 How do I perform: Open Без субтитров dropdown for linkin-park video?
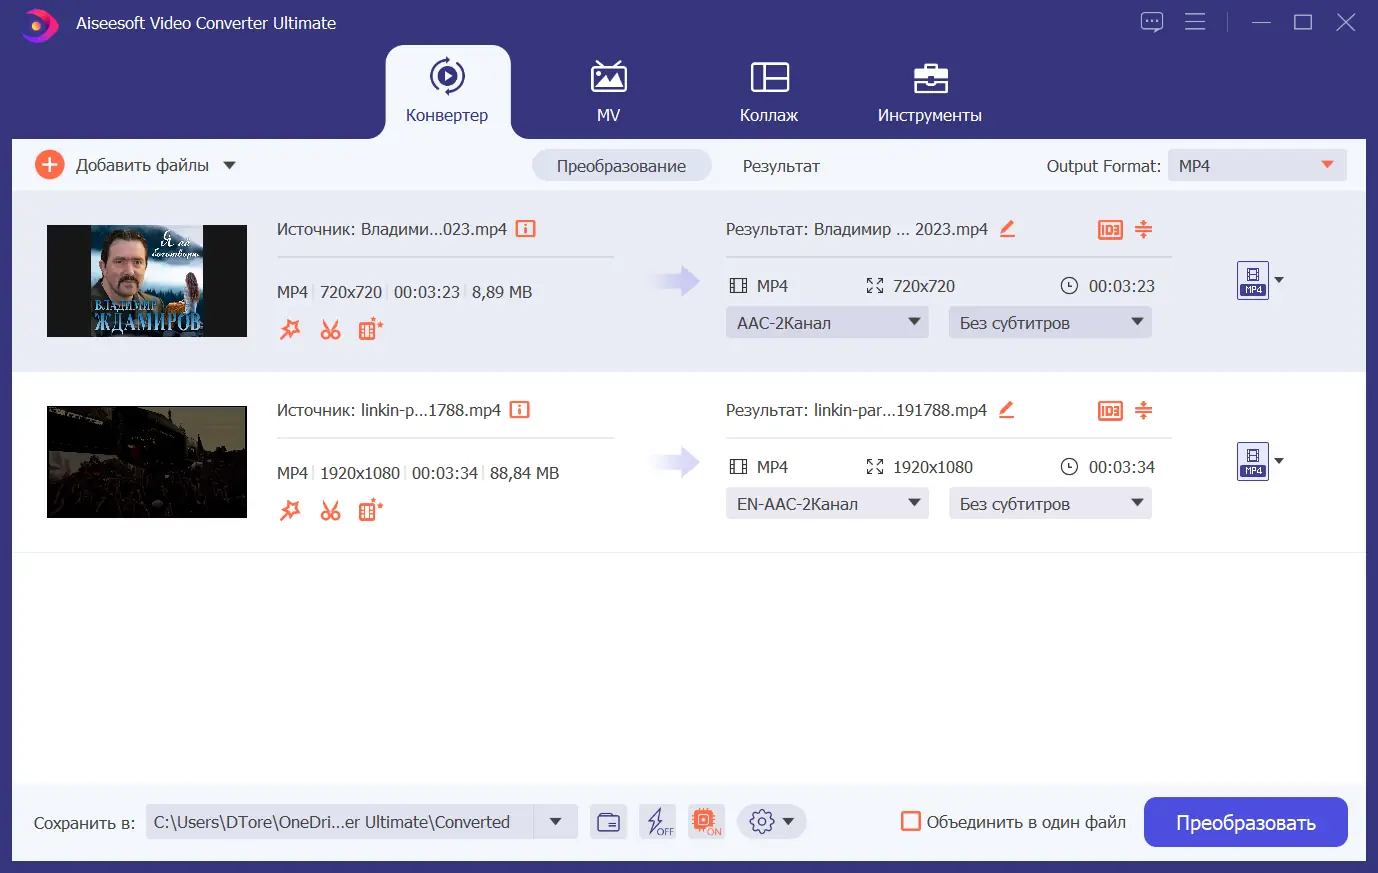click(x=1049, y=503)
